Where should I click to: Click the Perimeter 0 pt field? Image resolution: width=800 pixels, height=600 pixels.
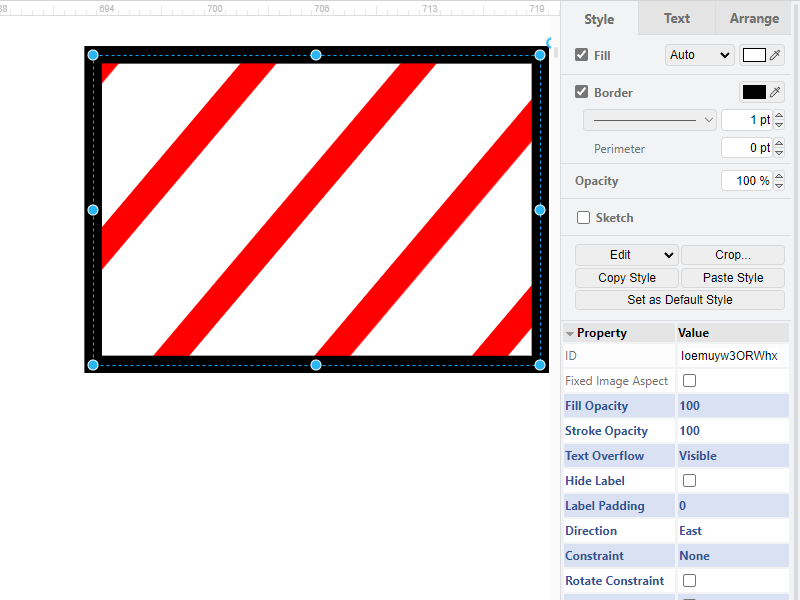click(x=746, y=148)
